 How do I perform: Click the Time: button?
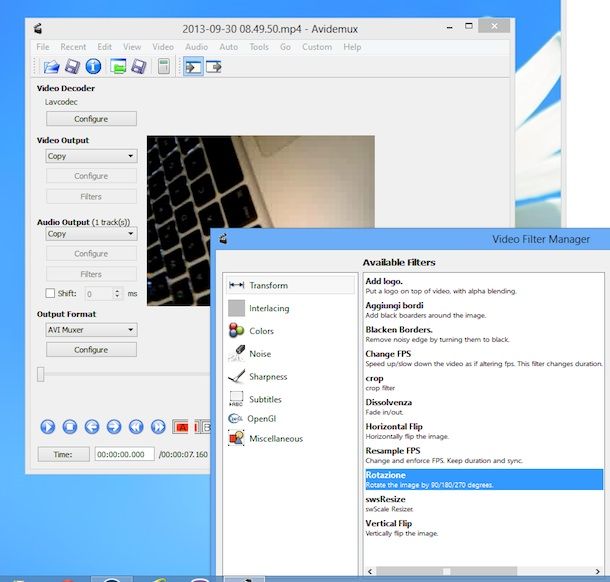[63, 454]
